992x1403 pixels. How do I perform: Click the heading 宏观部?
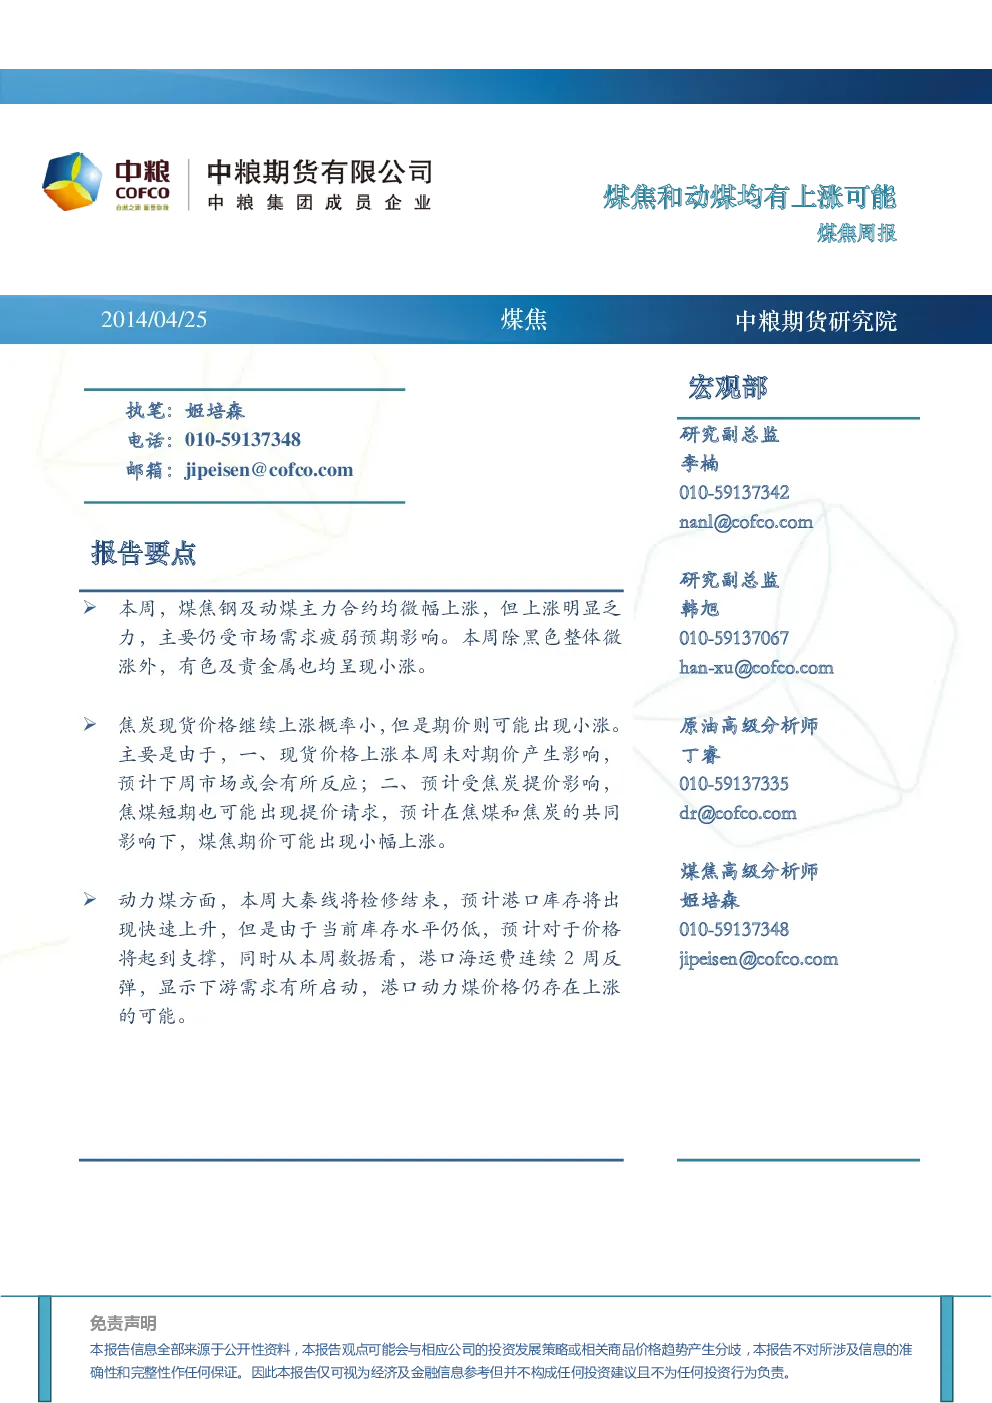click(x=728, y=387)
